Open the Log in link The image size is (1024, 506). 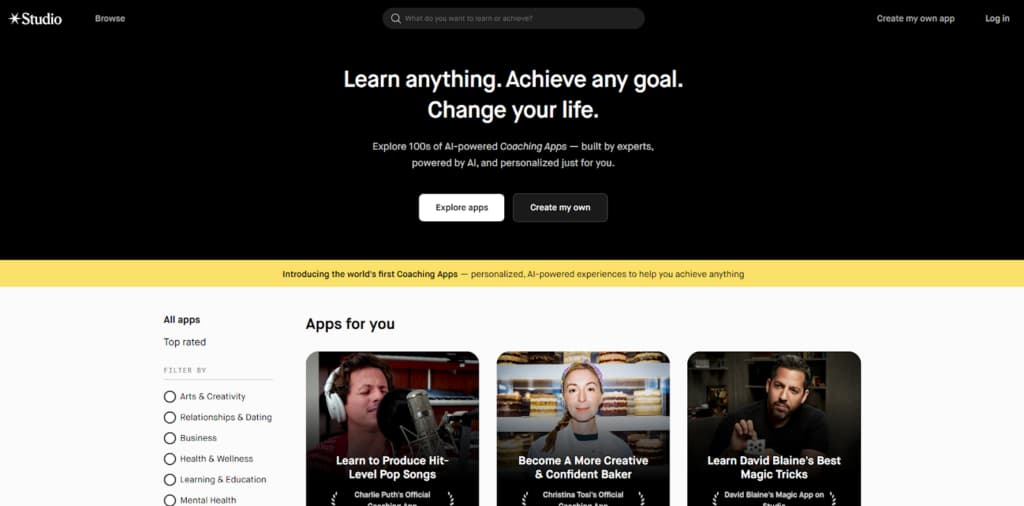coord(997,18)
